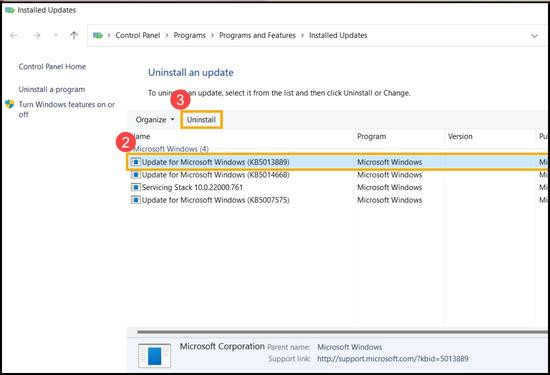The image size is (550, 375).
Task: Click the shield icon beside Windows features
Action: (x=10, y=104)
